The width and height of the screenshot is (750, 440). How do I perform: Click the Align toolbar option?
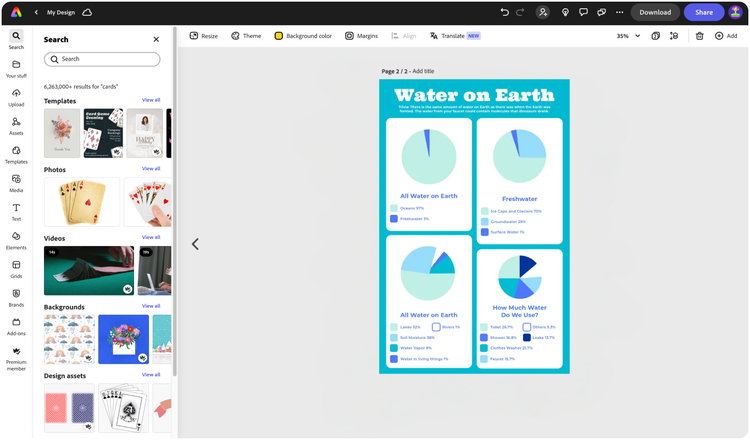pyautogui.click(x=404, y=36)
